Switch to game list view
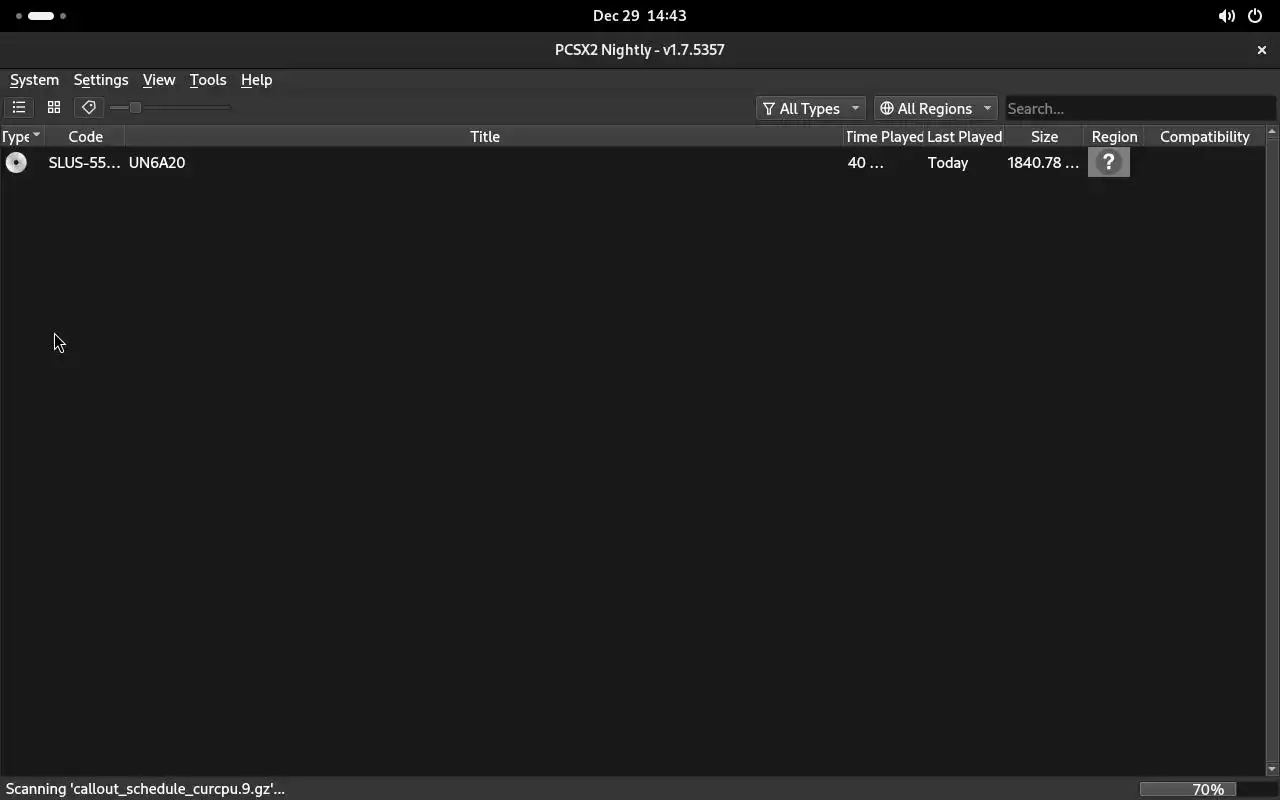This screenshot has width=1280, height=800. coord(19,108)
